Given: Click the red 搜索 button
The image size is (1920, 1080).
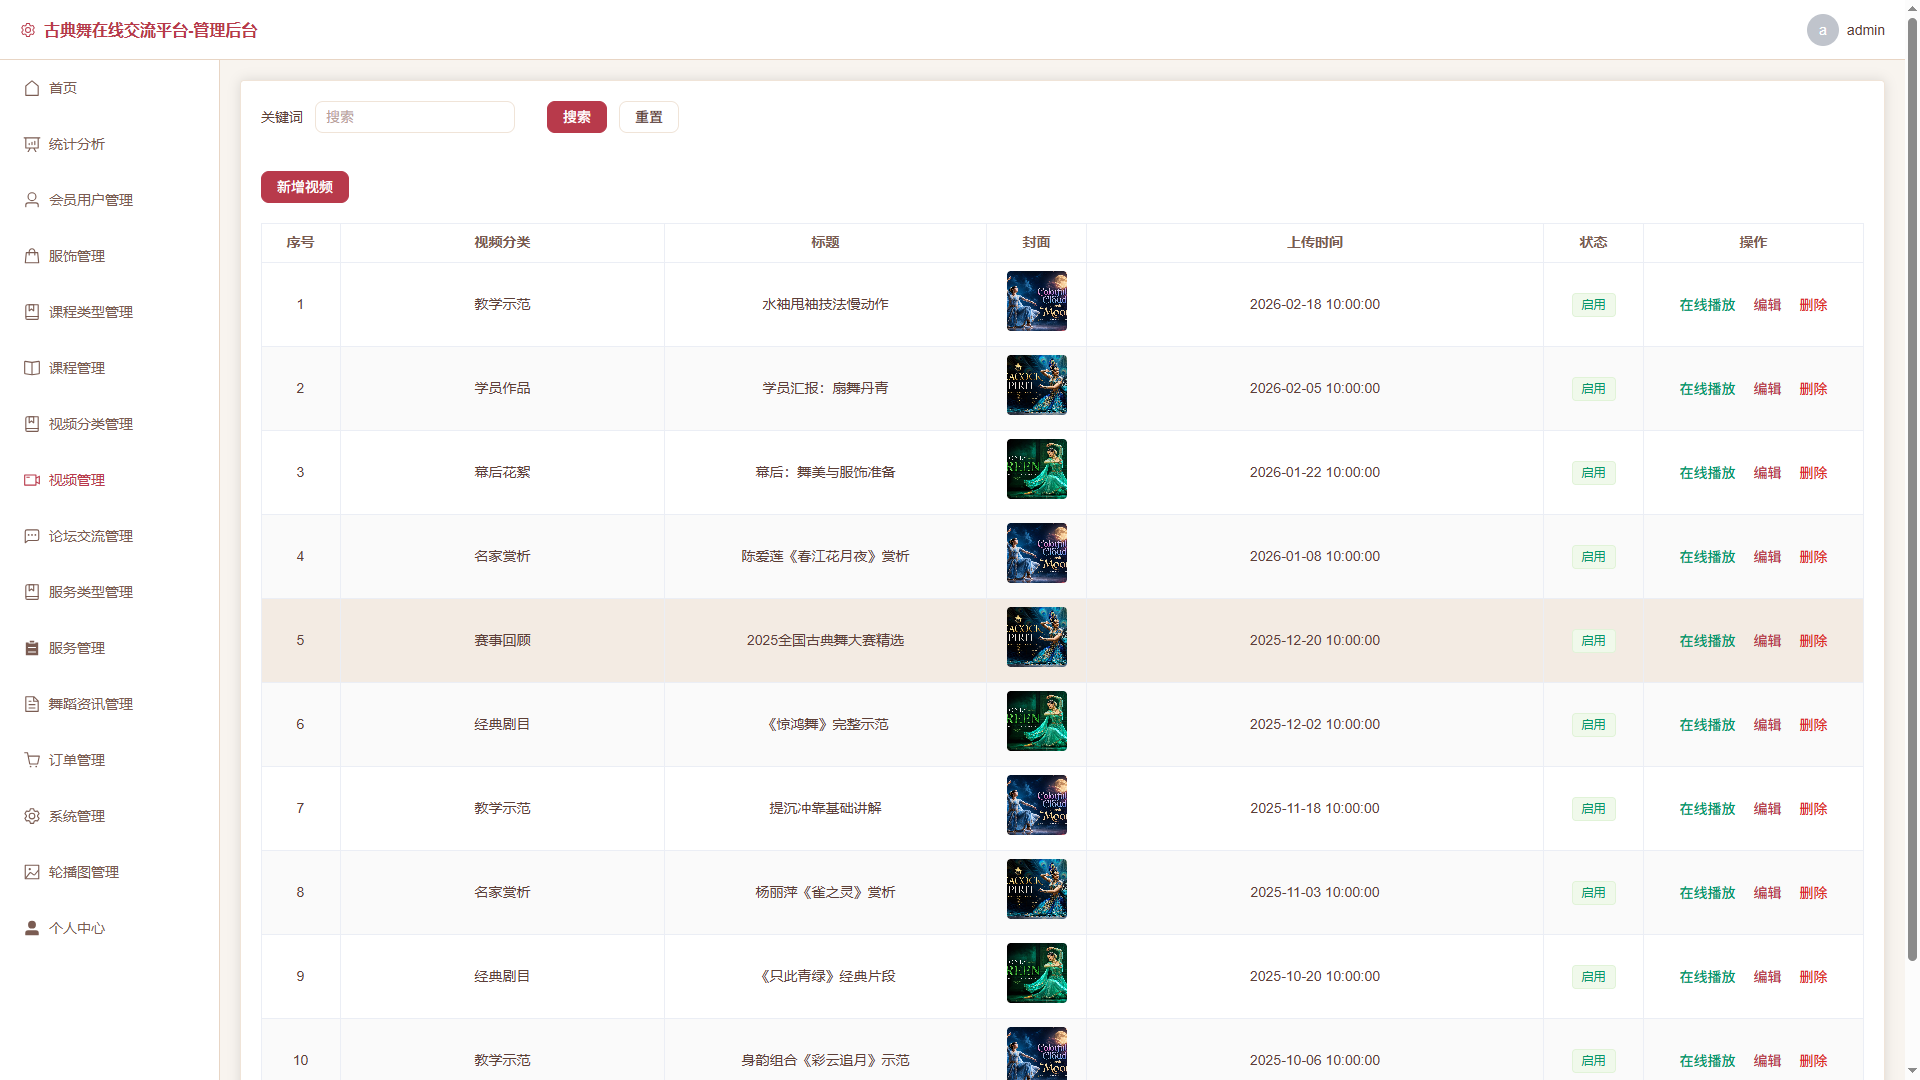Looking at the screenshot, I should click(x=577, y=117).
